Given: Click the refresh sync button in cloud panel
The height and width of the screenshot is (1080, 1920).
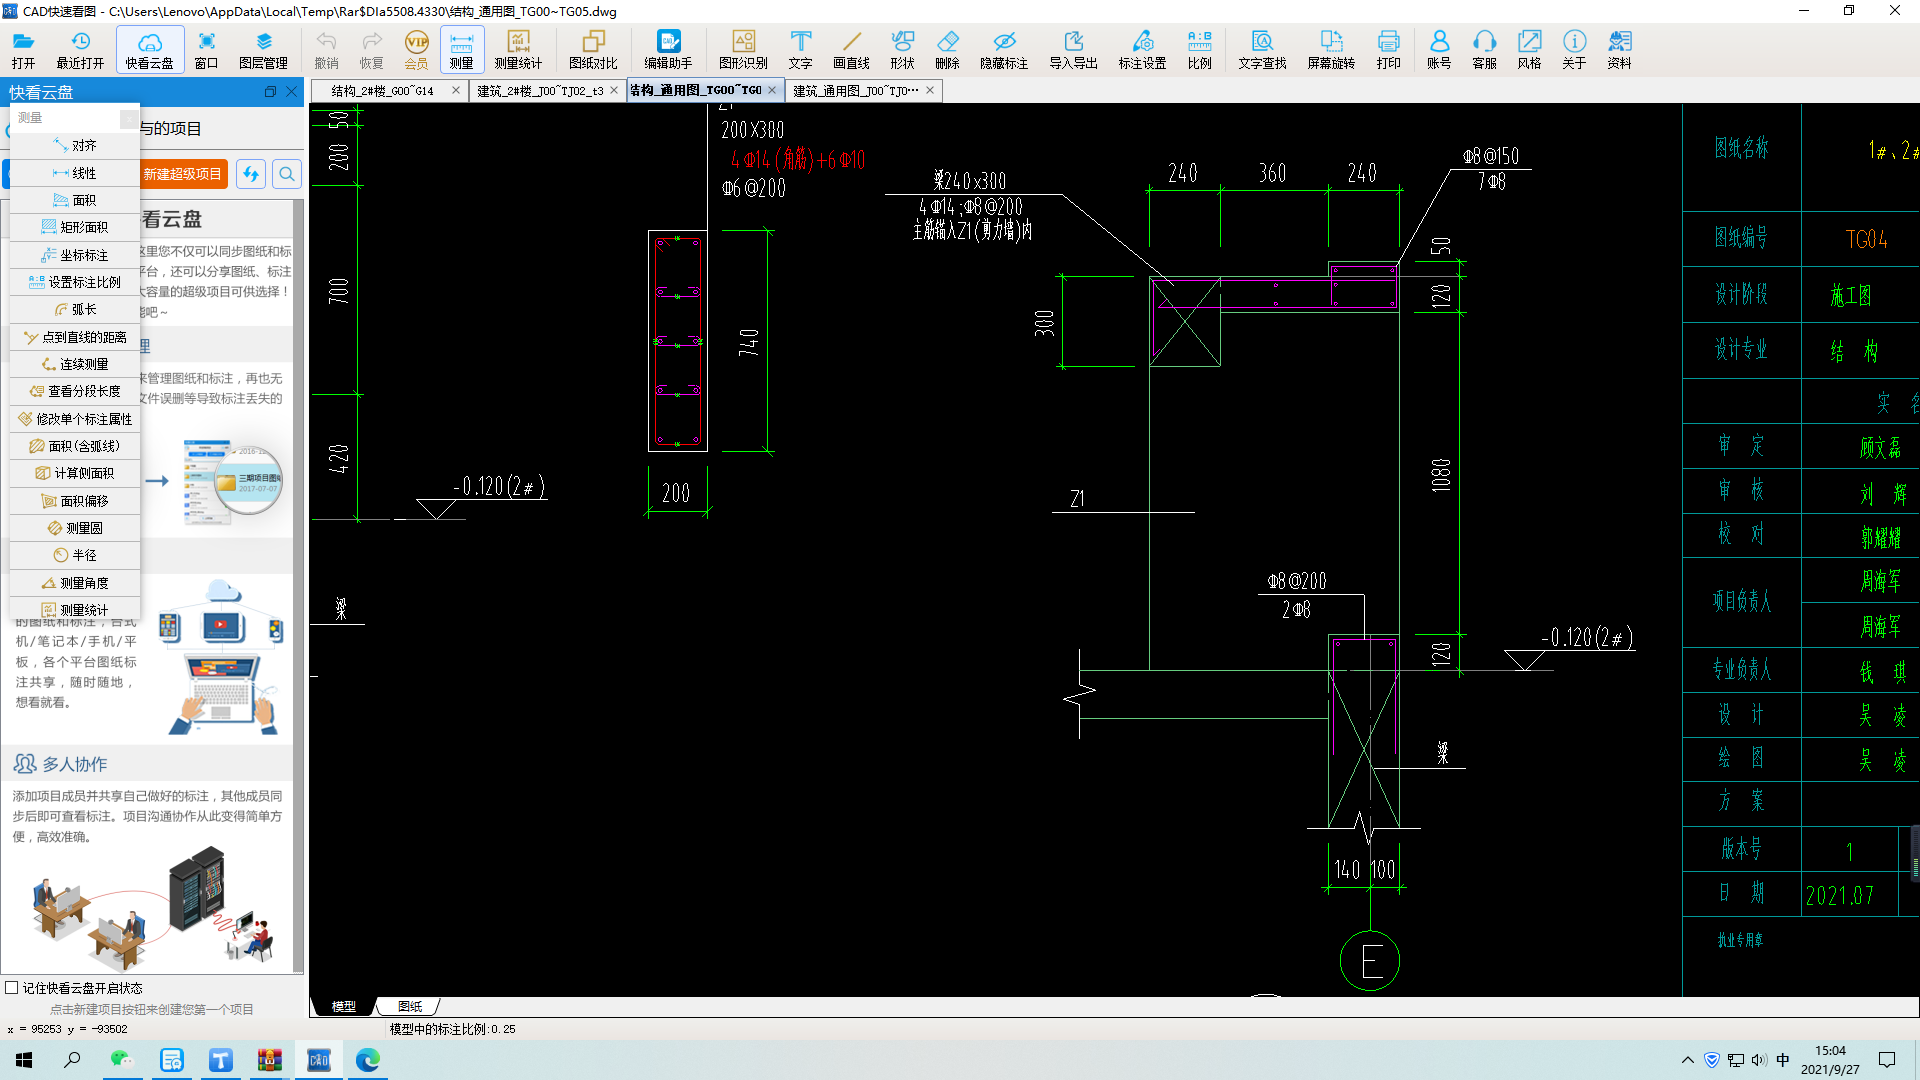Looking at the screenshot, I should [251, 174].
